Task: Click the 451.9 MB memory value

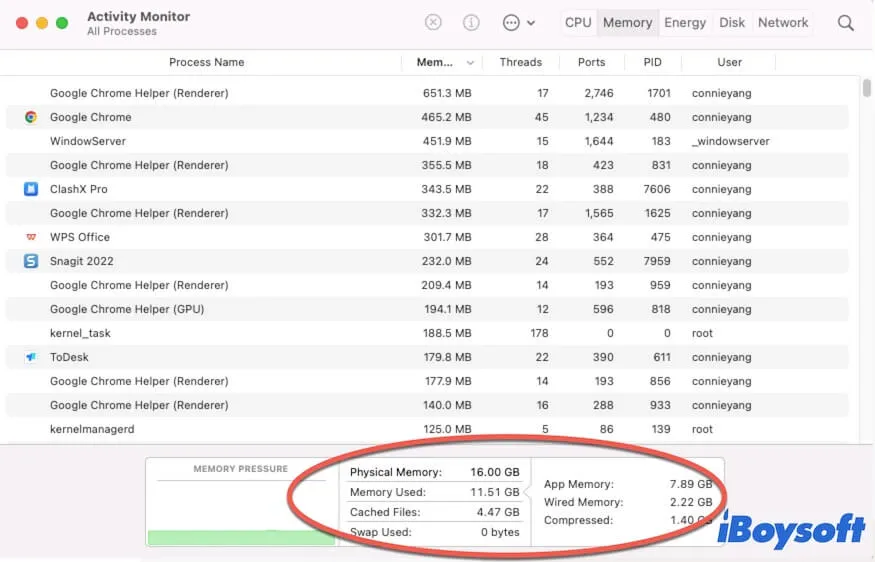Action: (x=446, y=141)
